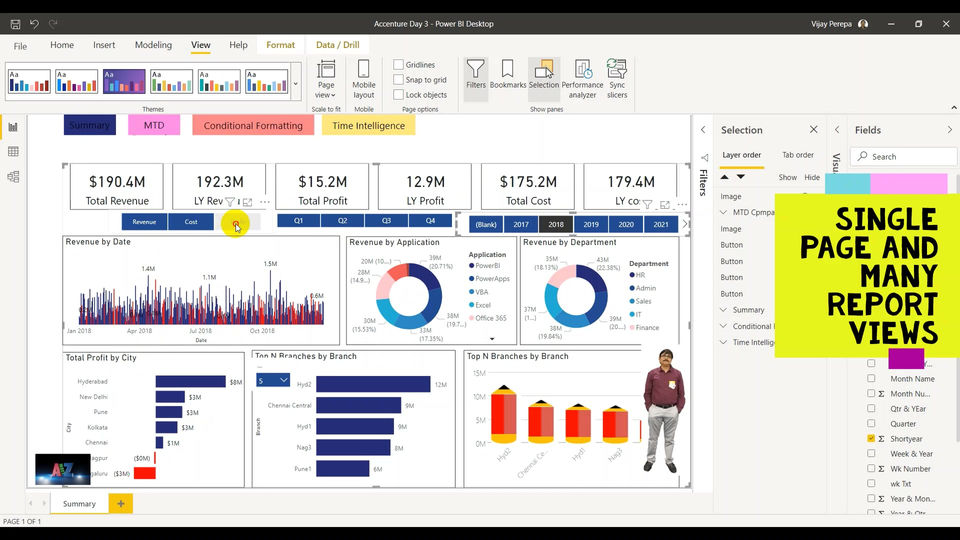The image size is (960, 540).
Task: Switch to Tab order tab
Action: pyautogui.click(x=798, y=155)
